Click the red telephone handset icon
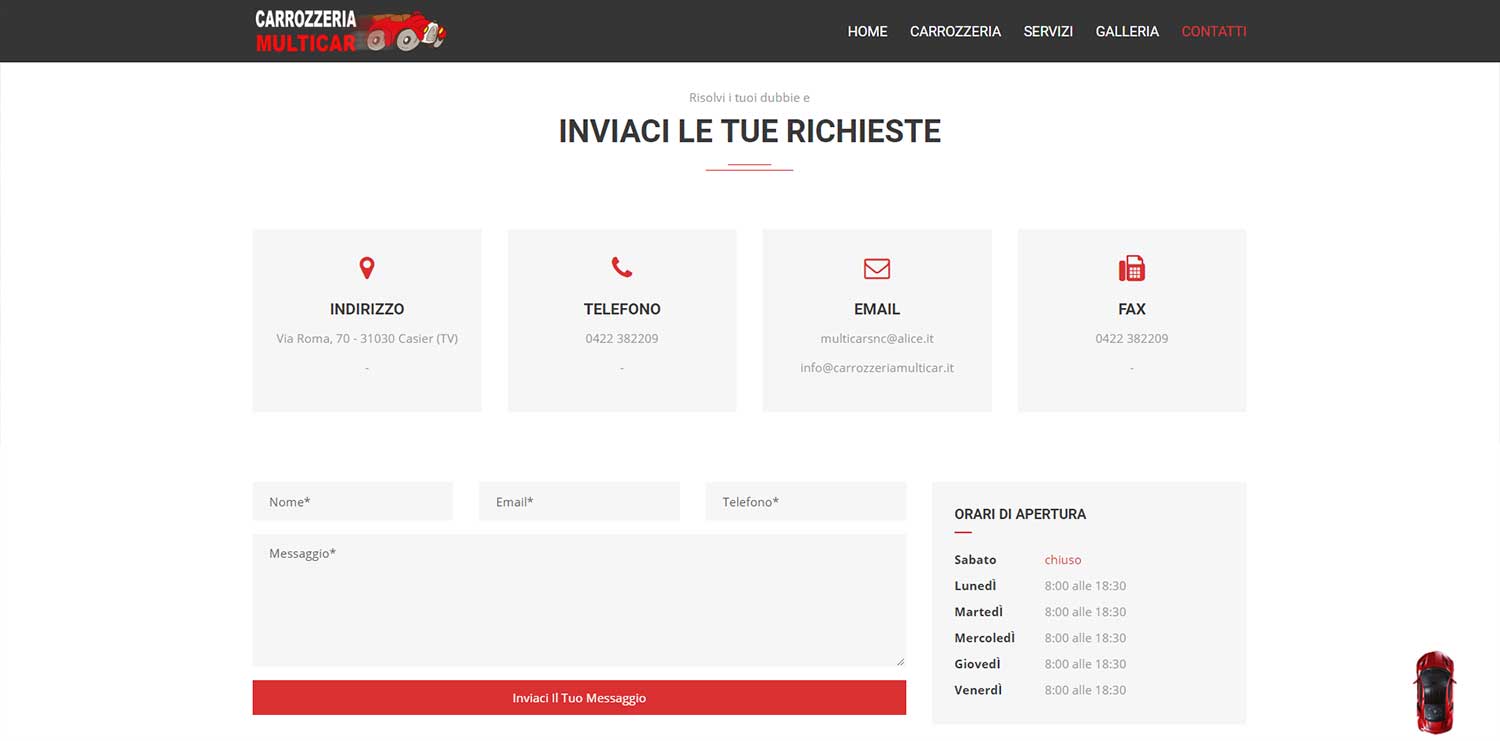 point(622,267)
